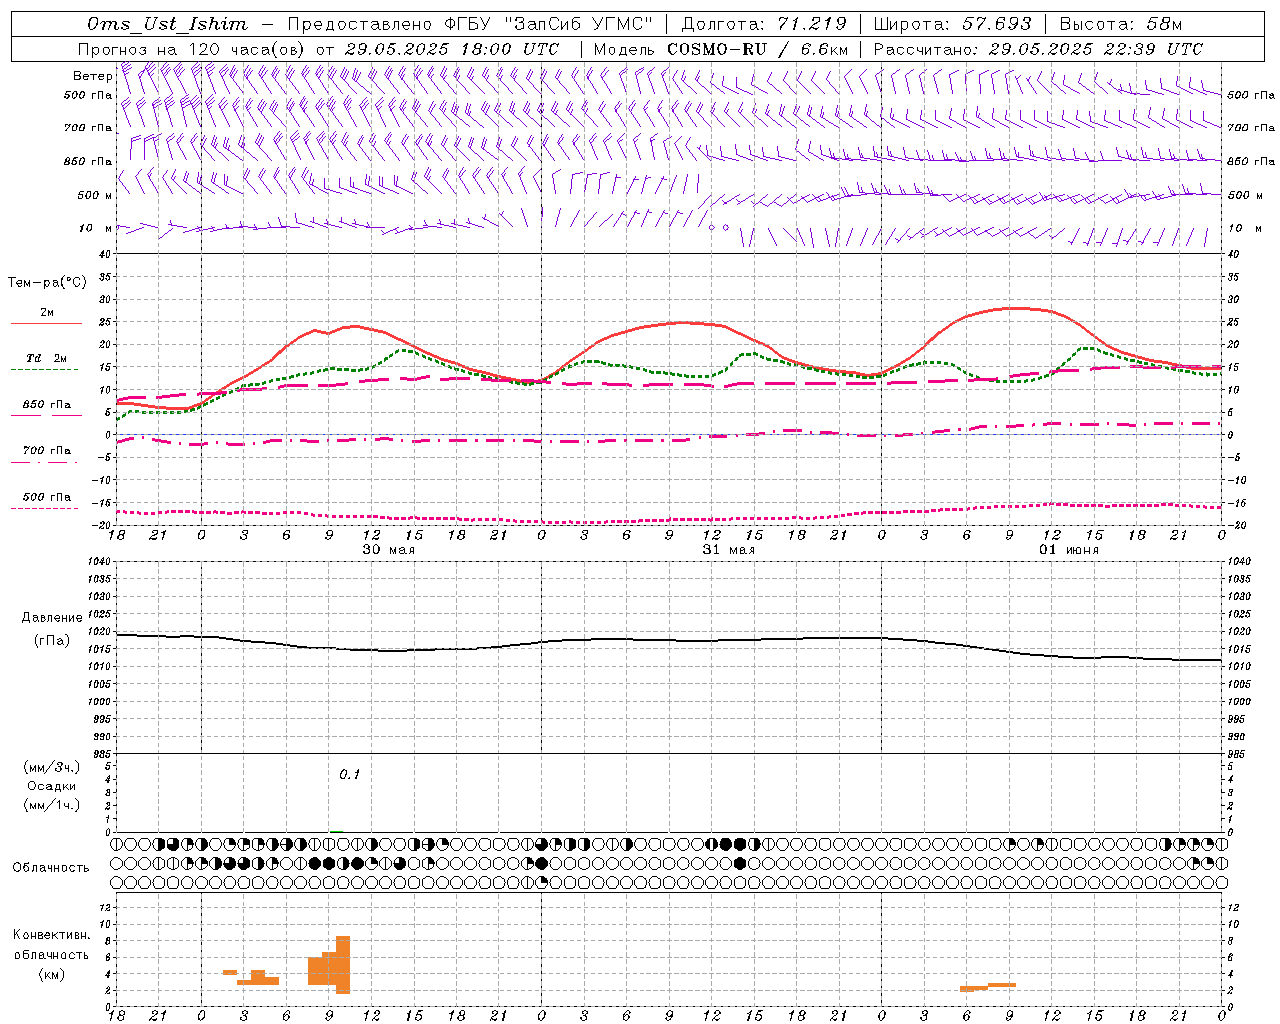
Task: Click the tallest orange convective cloud bar
Action: coord(343,964)
